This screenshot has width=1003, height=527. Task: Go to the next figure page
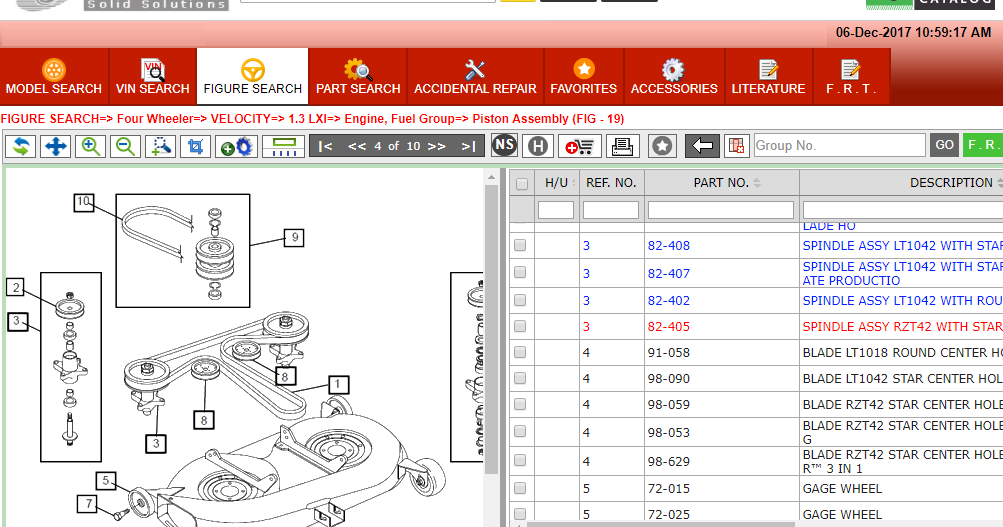(437, 146)
